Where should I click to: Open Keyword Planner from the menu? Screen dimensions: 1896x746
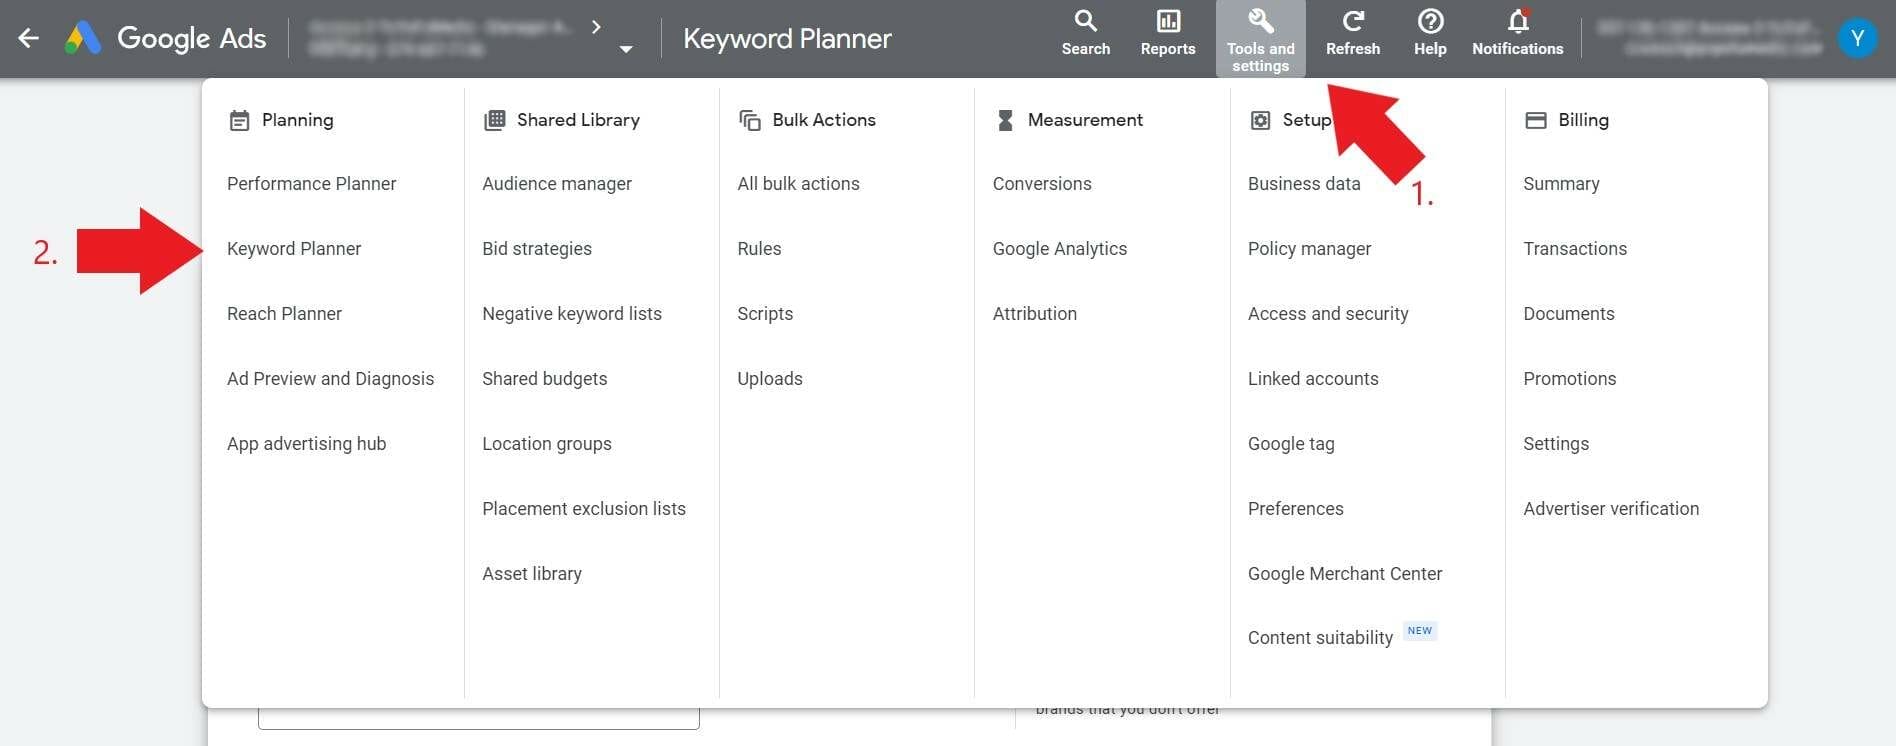[294, 249]
